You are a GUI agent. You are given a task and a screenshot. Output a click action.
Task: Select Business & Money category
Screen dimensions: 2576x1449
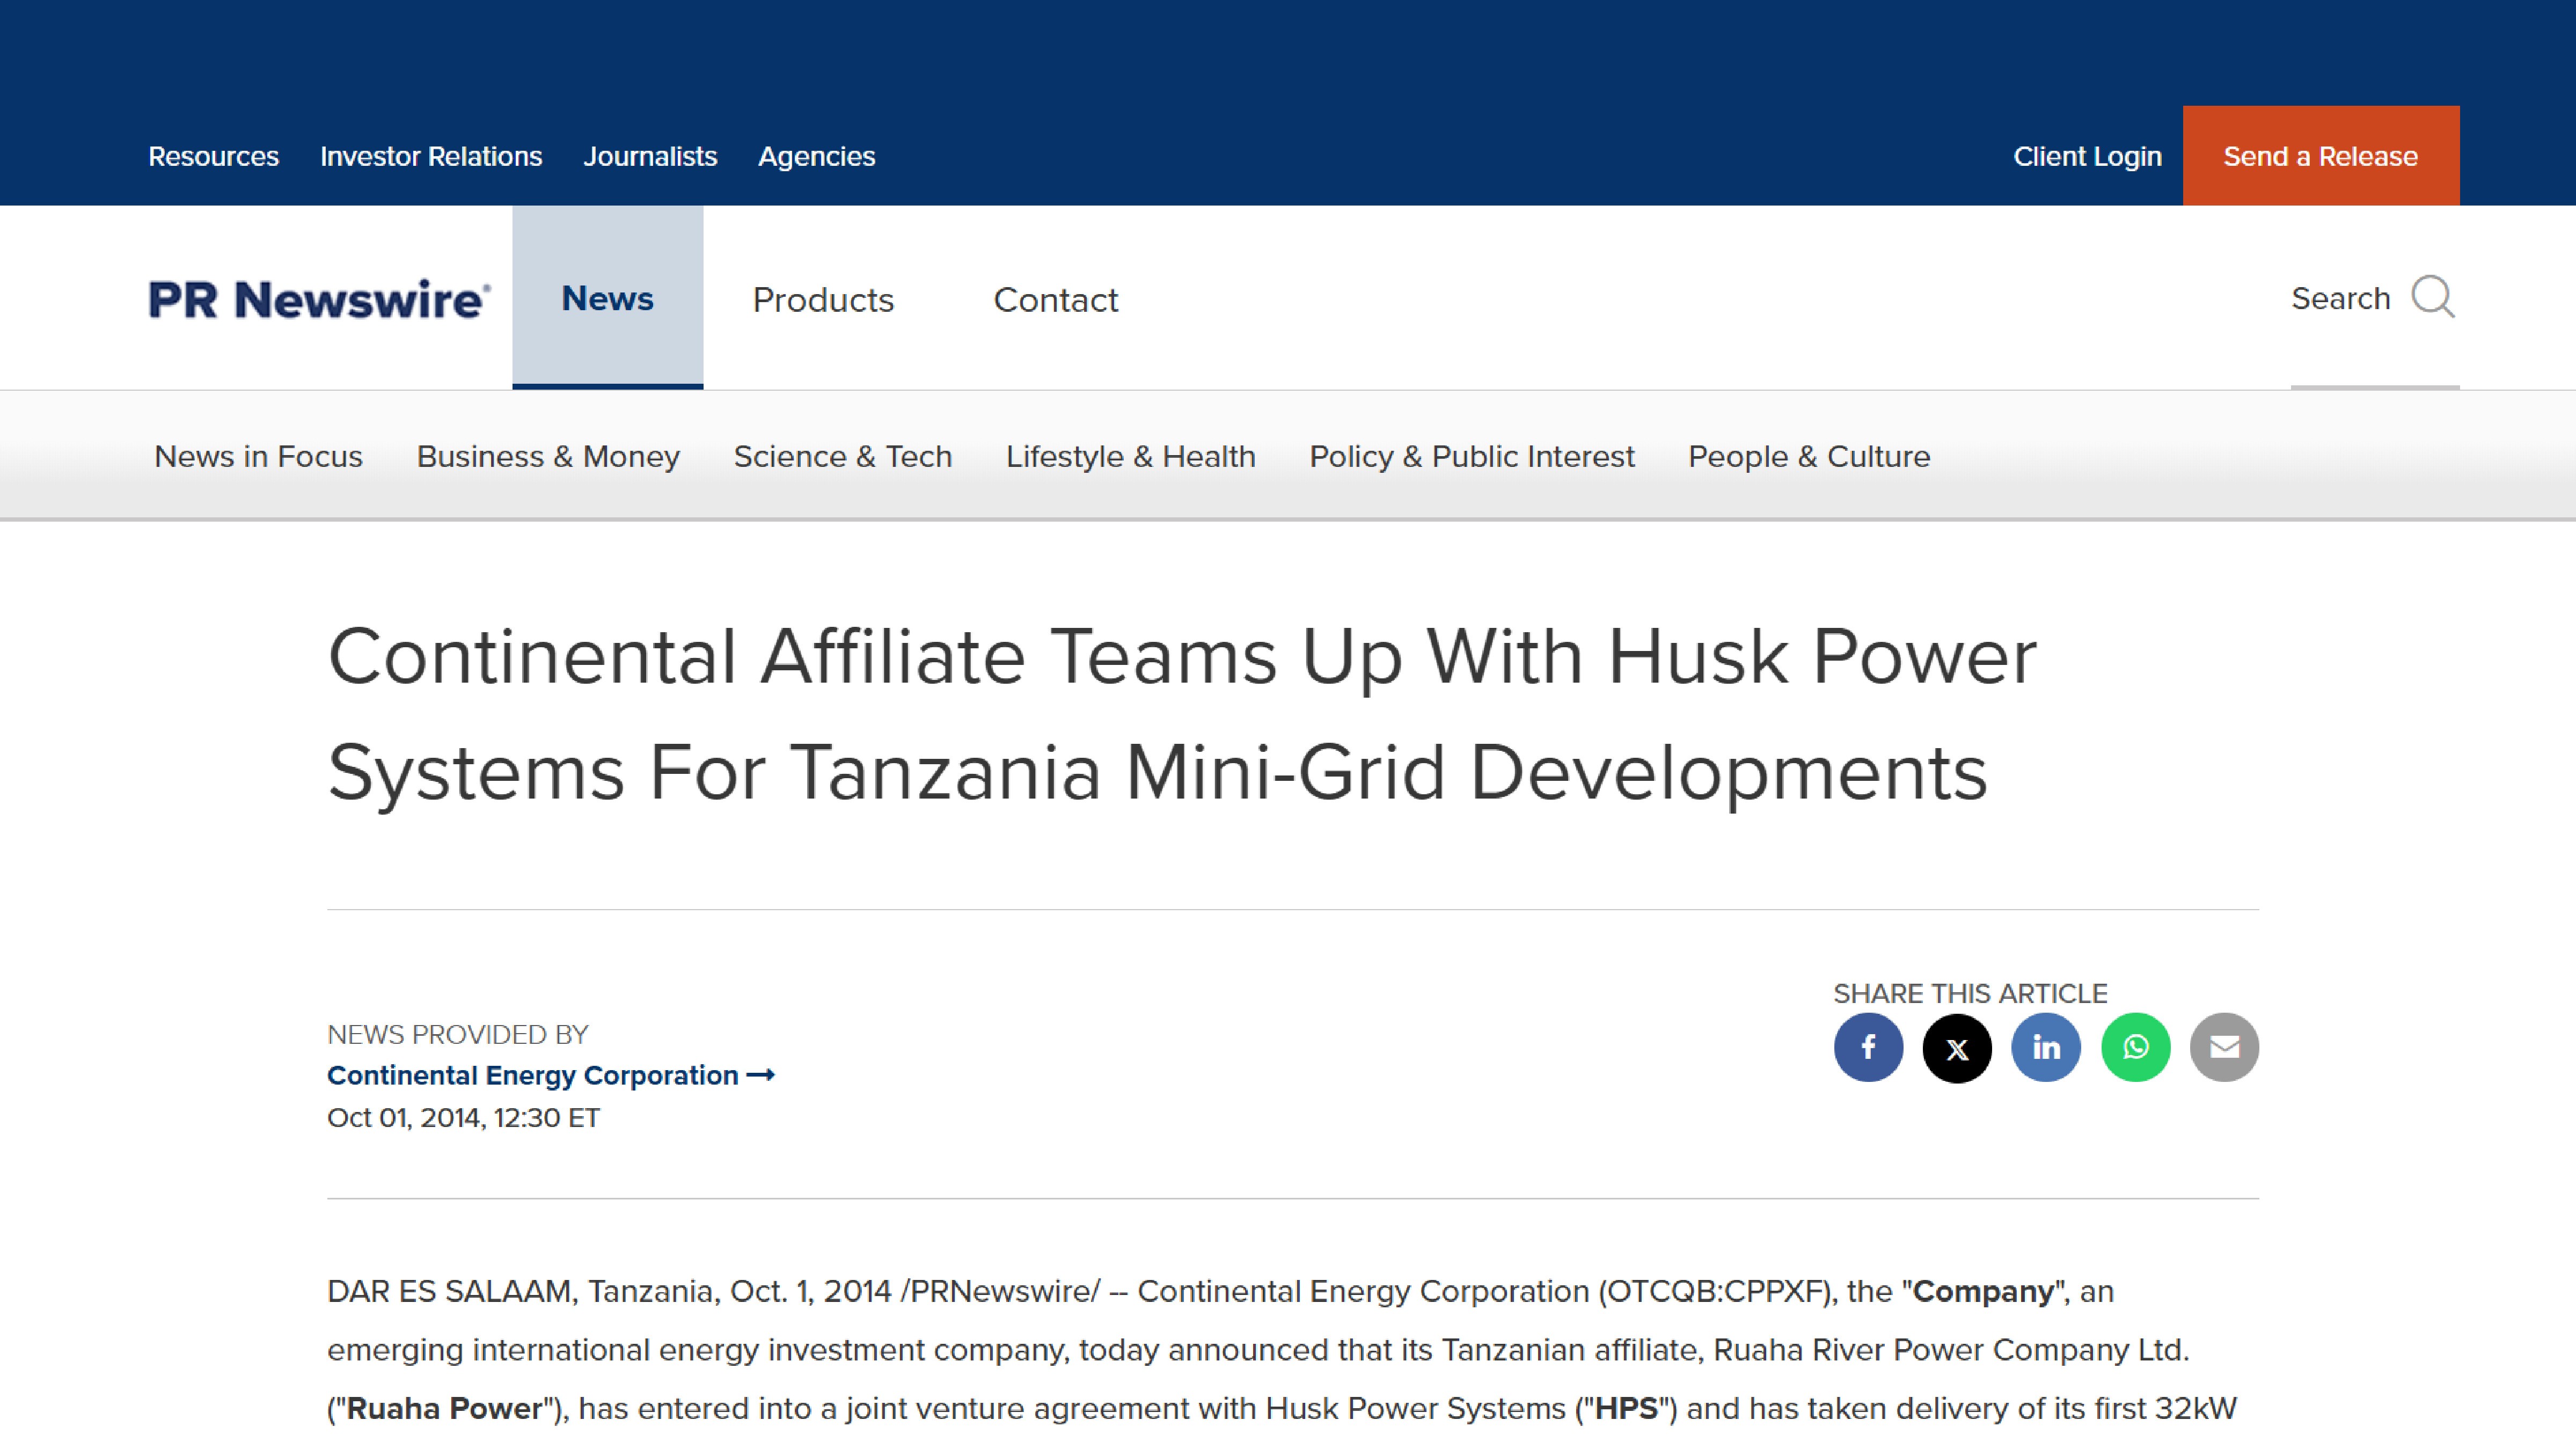548,456
